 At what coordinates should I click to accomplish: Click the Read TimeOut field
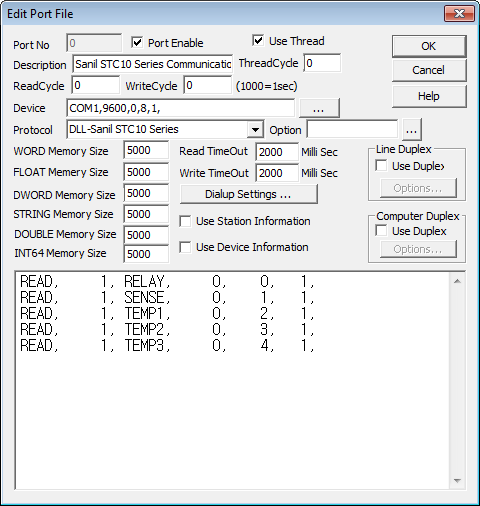[277, 152]
